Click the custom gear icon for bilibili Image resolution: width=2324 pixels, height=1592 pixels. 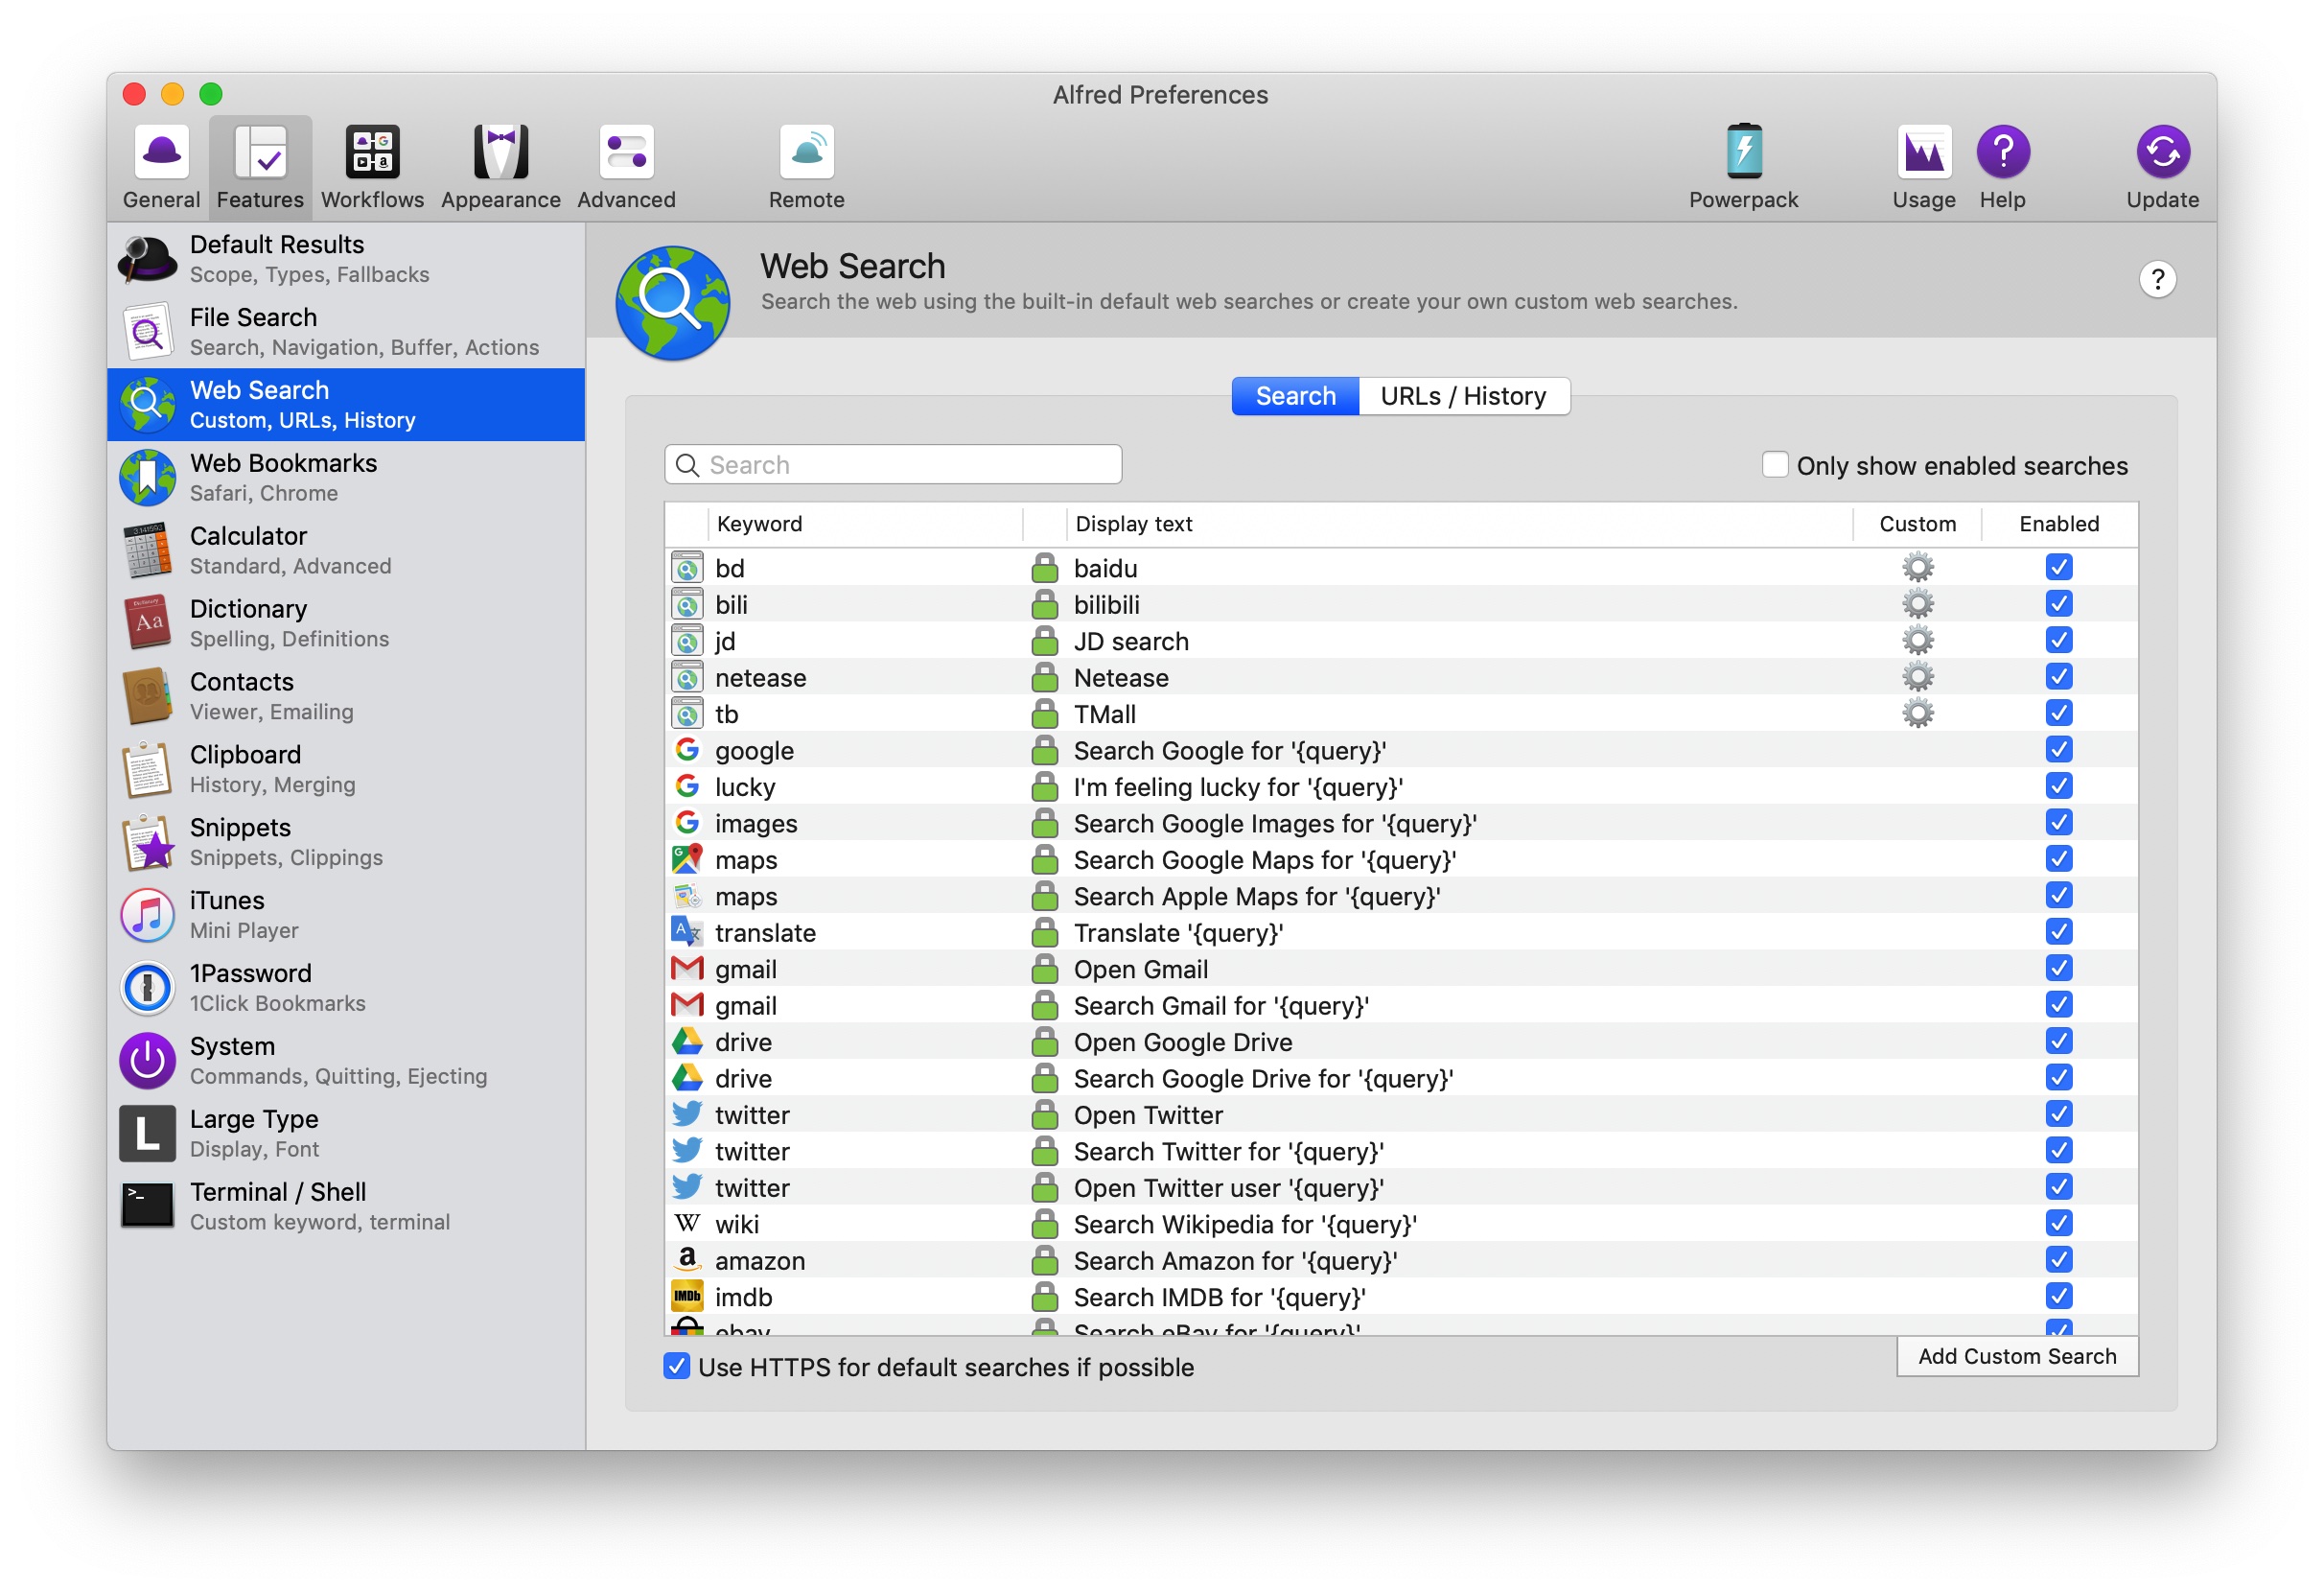[x=1917, y=605]
